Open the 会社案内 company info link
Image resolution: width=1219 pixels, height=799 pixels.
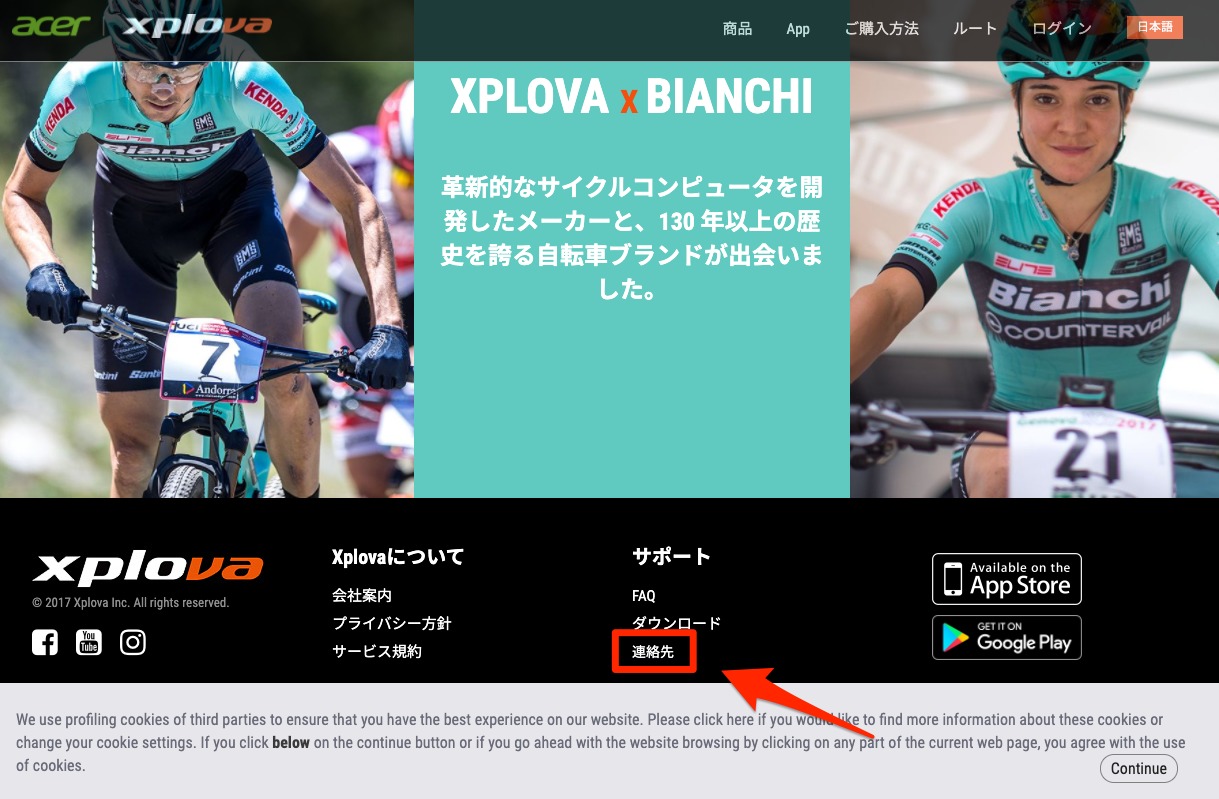(x=362, y=596)
